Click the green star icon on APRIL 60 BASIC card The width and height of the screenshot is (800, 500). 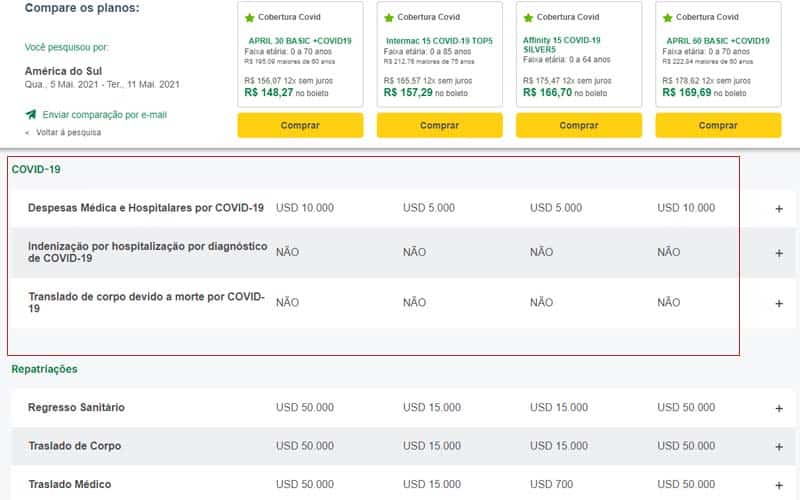tap(668, 18)
